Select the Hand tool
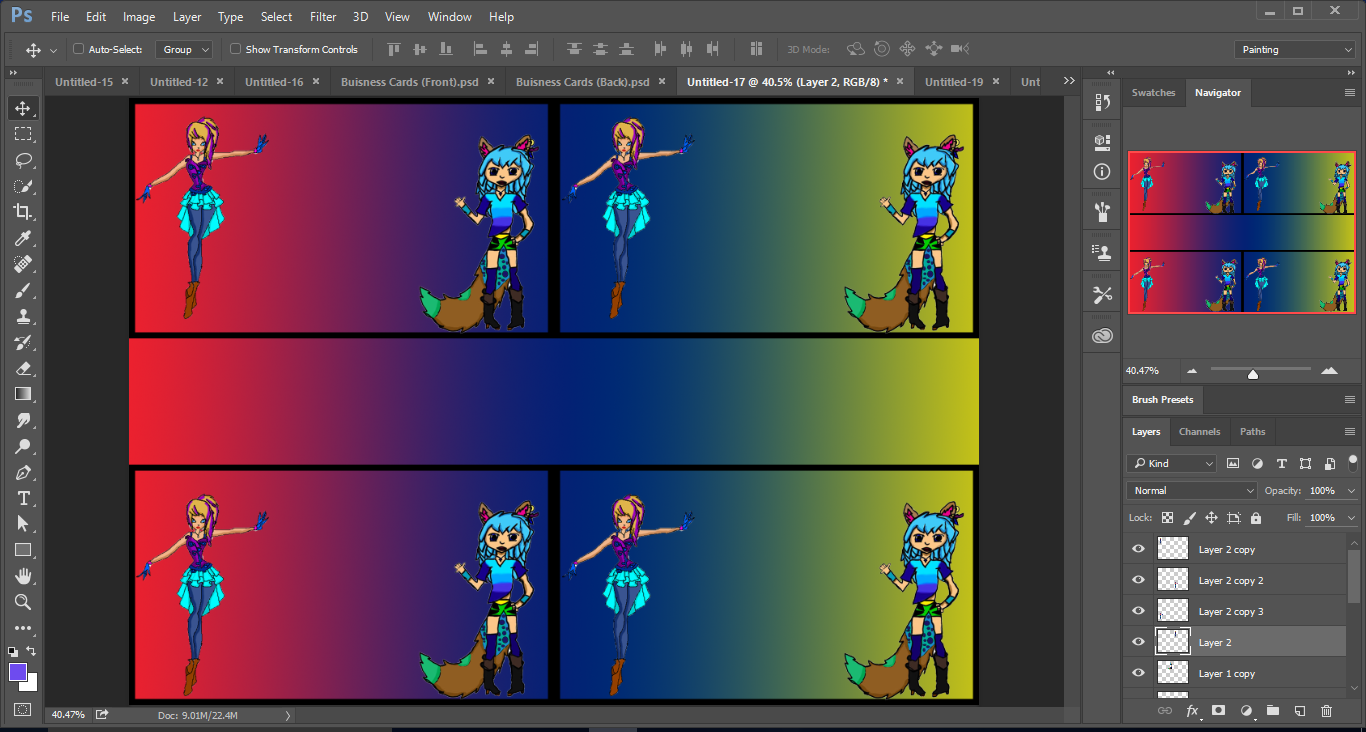Image resolution: width=1366 pixels, height=732 pixels. click(22, 576)
